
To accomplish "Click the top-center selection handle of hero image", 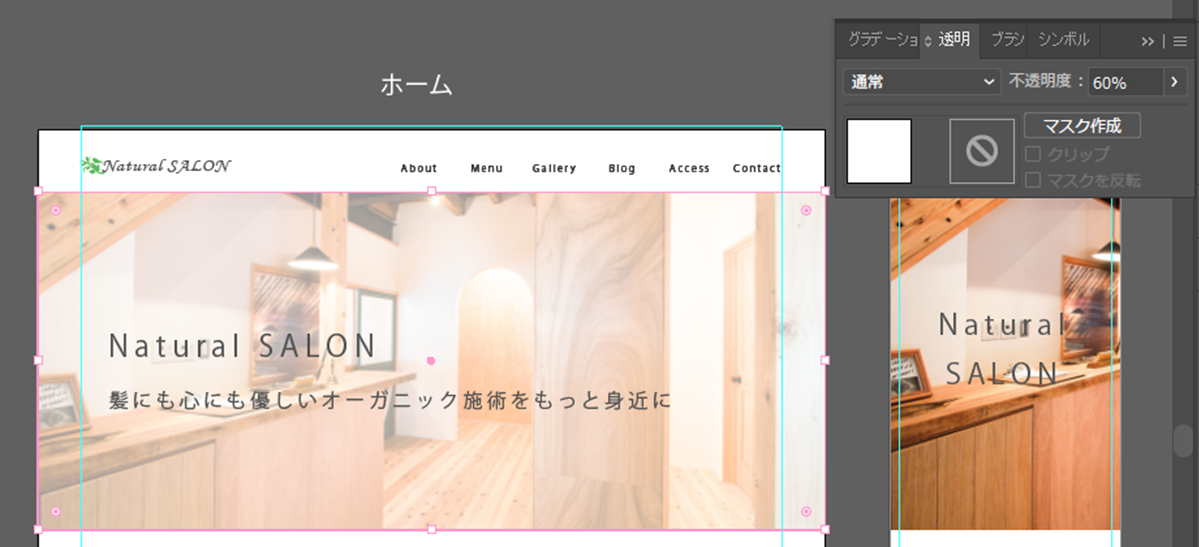I will [x=431, y=190].
